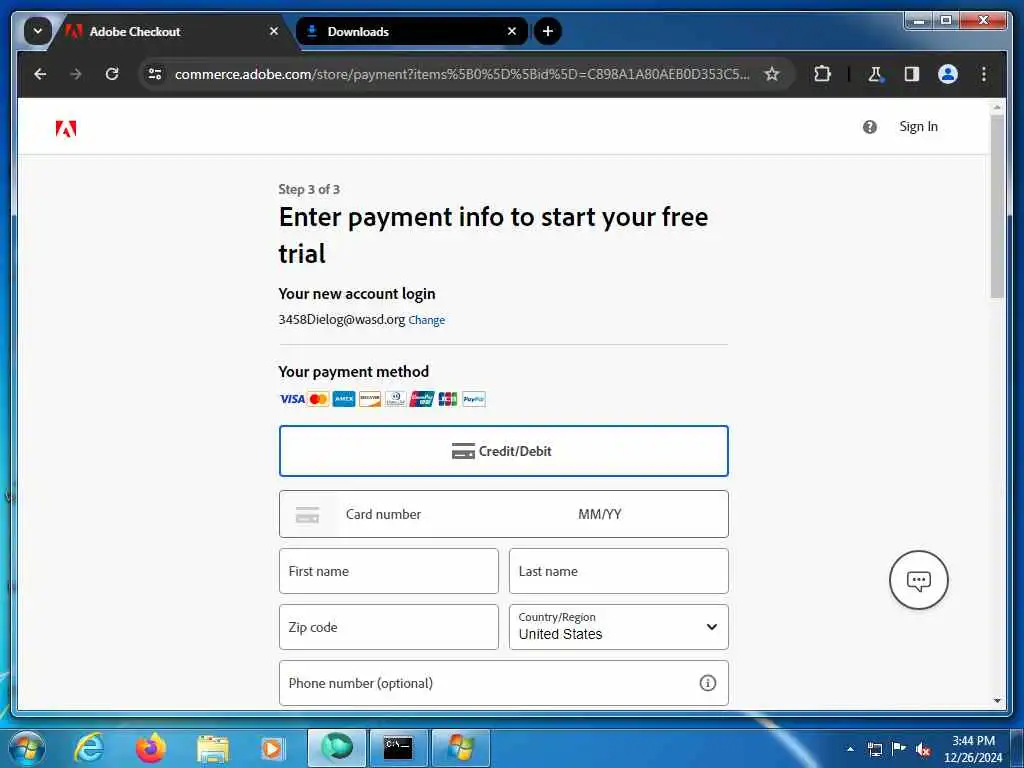
Task: Click the scrollbar down arrow
Action: click(997, 701)
